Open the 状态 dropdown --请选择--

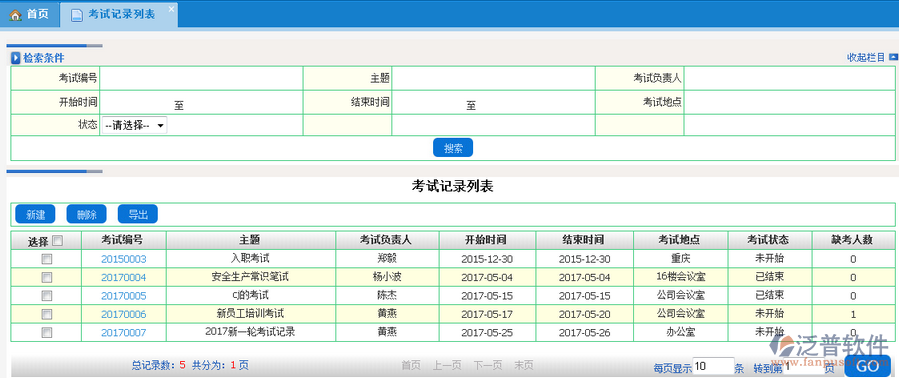tap(134, 125)
